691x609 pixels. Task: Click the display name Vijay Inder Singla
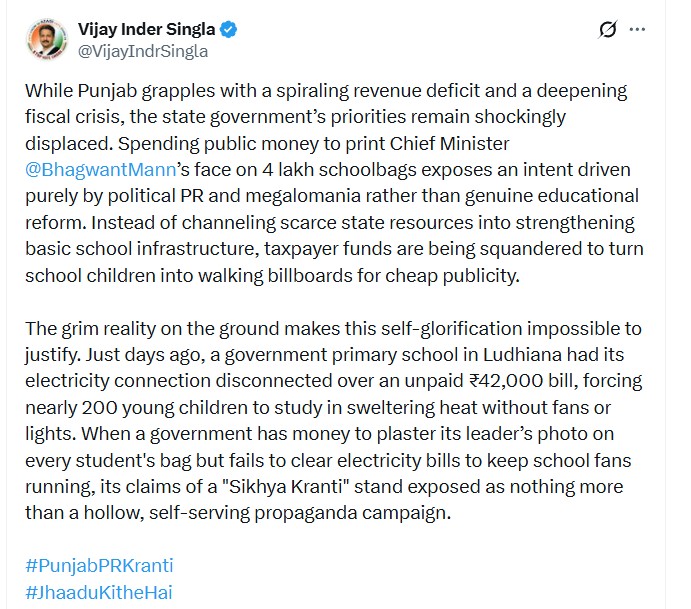click(146, 30)
